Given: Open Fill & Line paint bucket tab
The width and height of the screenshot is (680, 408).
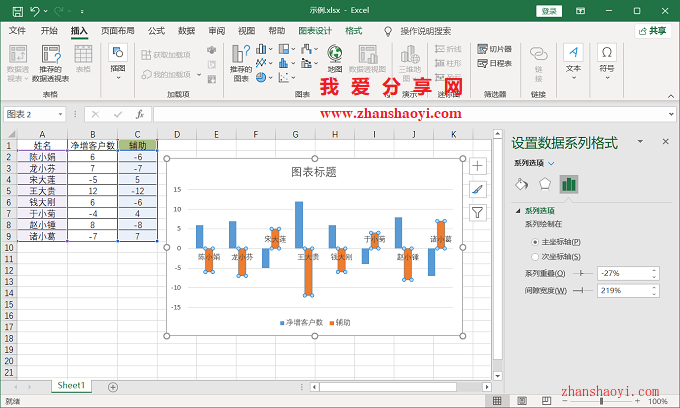Looking at the screenshot, I should coord(522,184).
